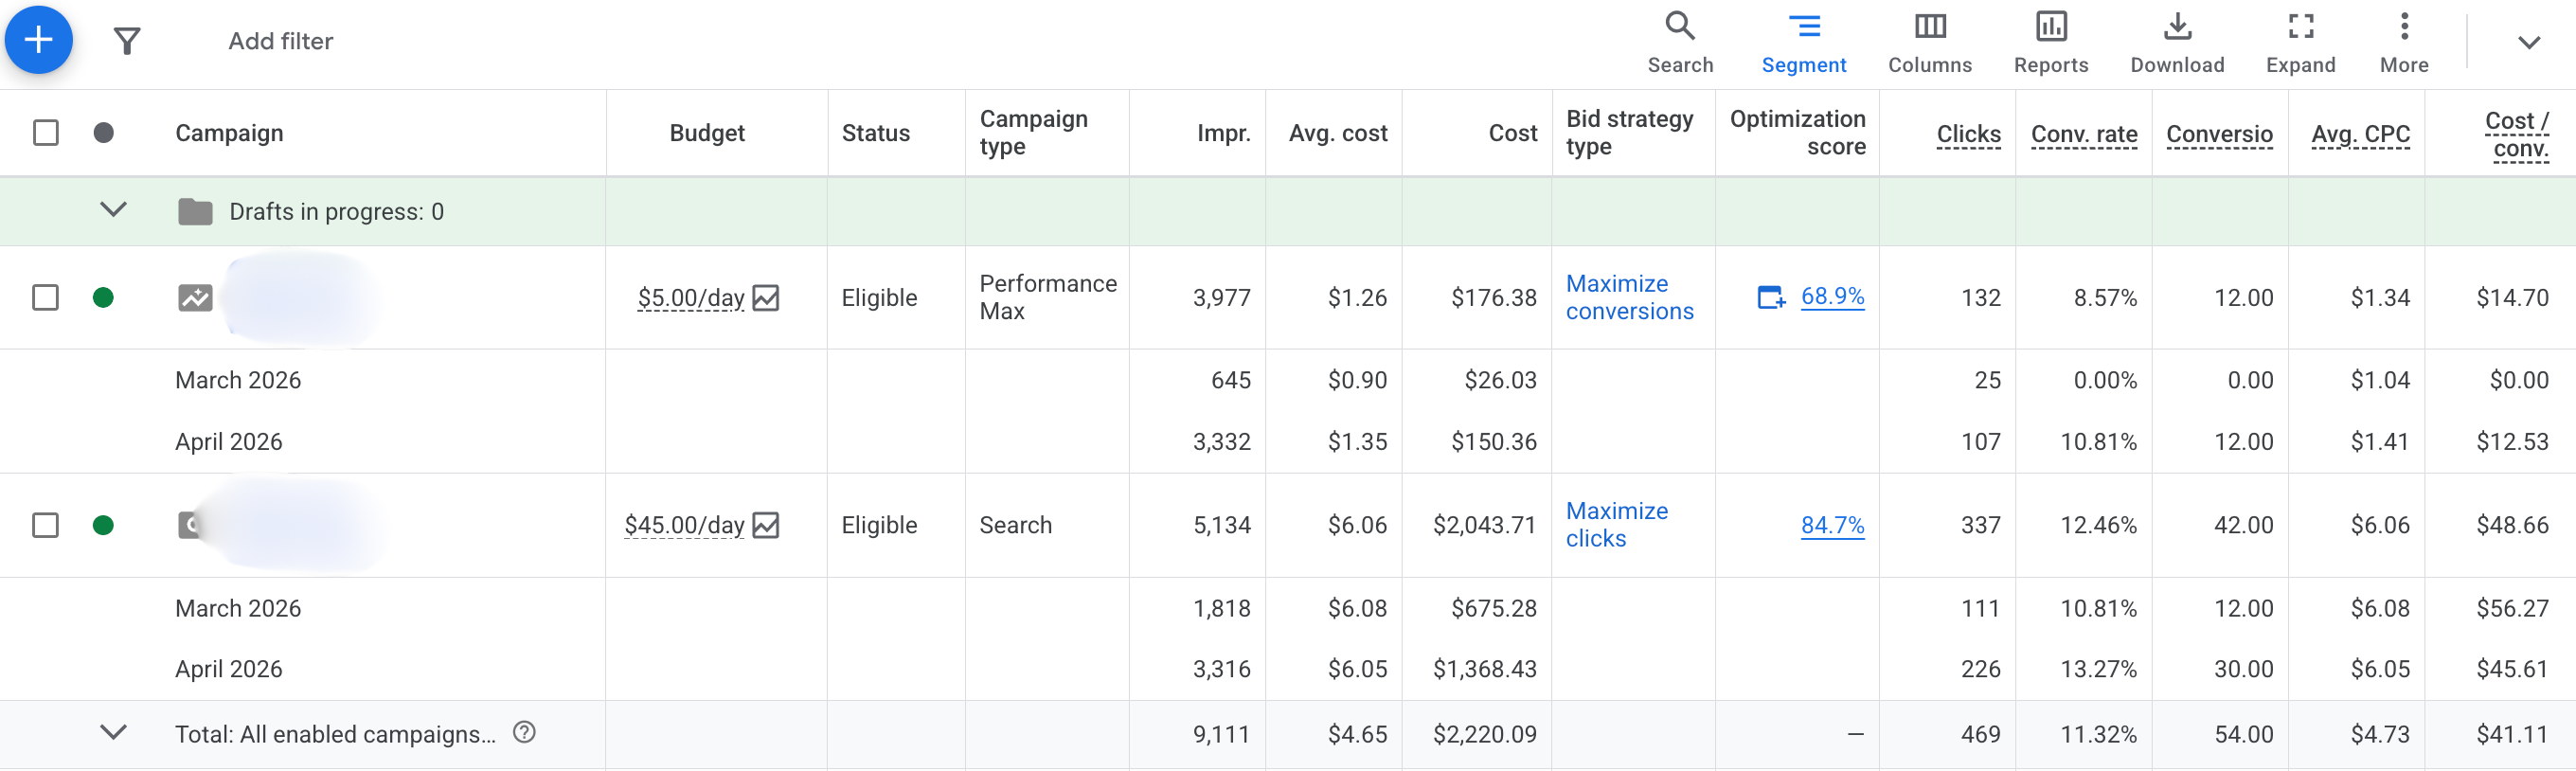Sort by the Cost column header
Screen dimensions: 2576x771
click(1513, 133)
